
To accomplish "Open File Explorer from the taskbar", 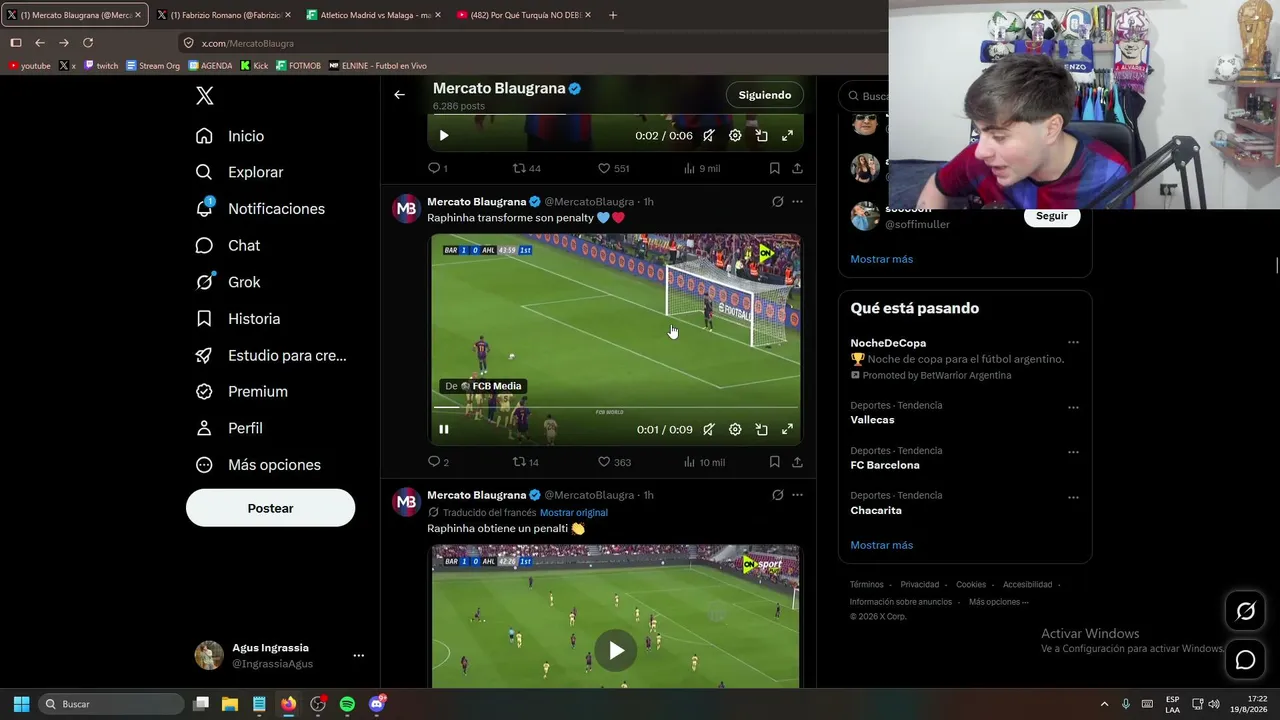I will [x=230, y=704].
